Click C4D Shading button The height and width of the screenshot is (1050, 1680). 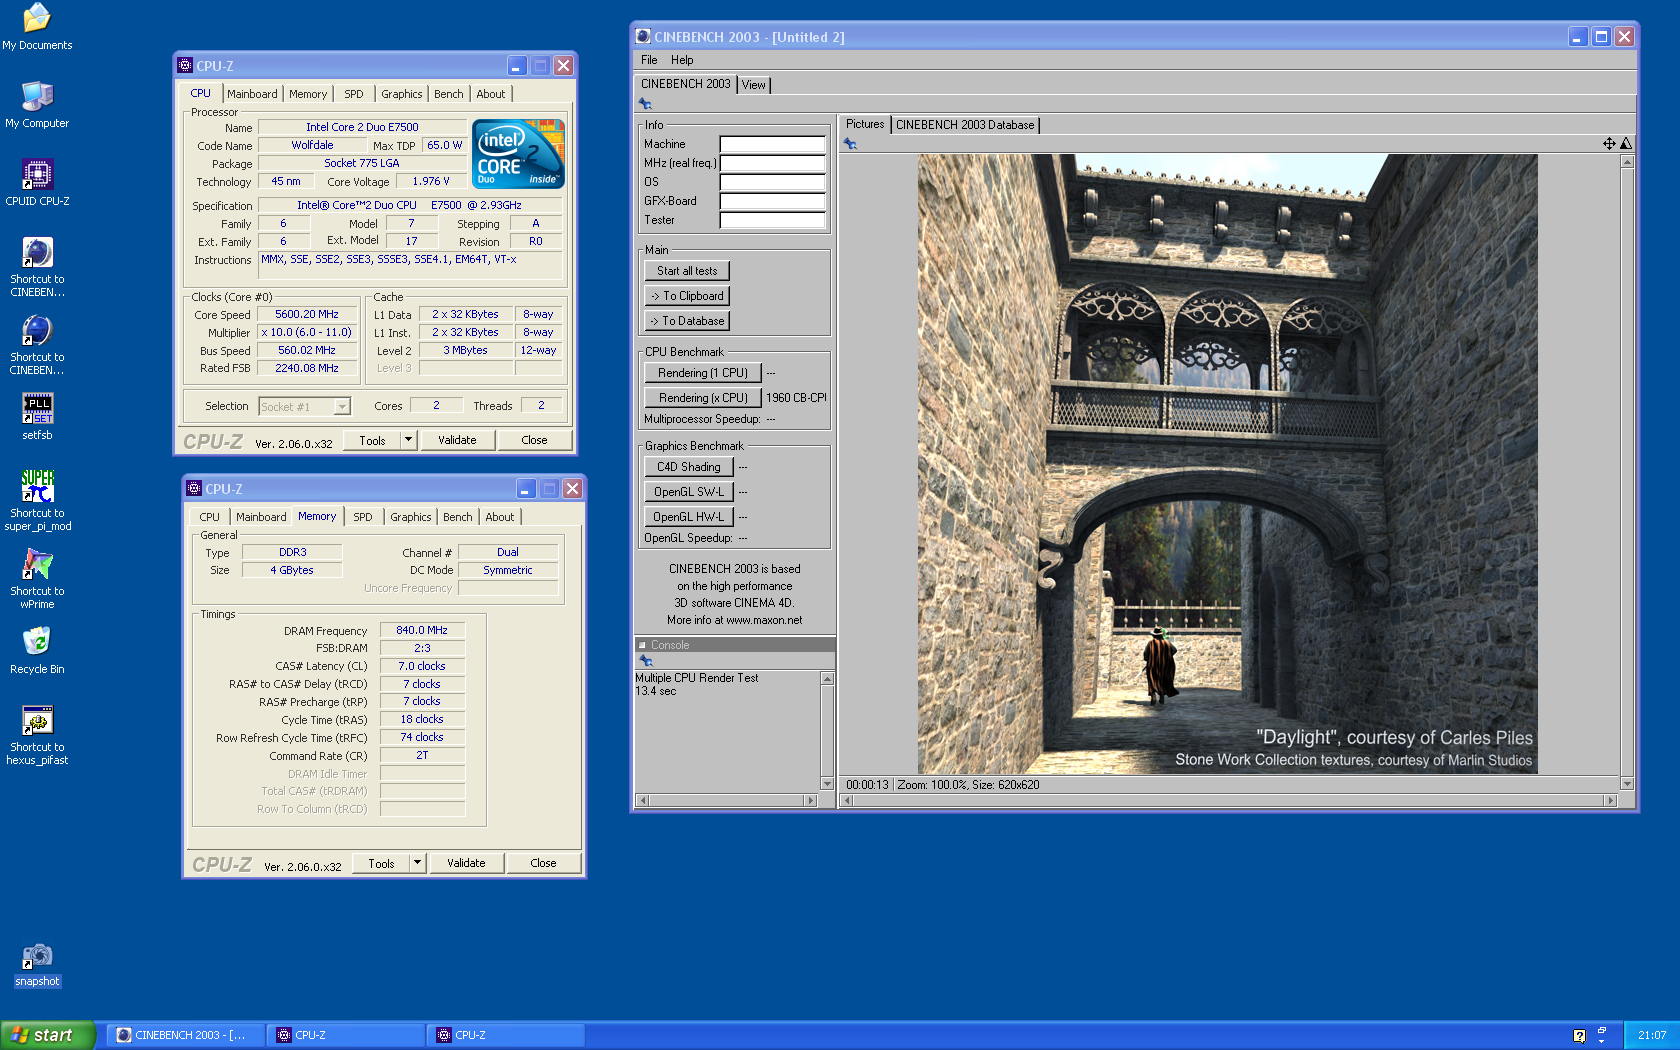689,467
